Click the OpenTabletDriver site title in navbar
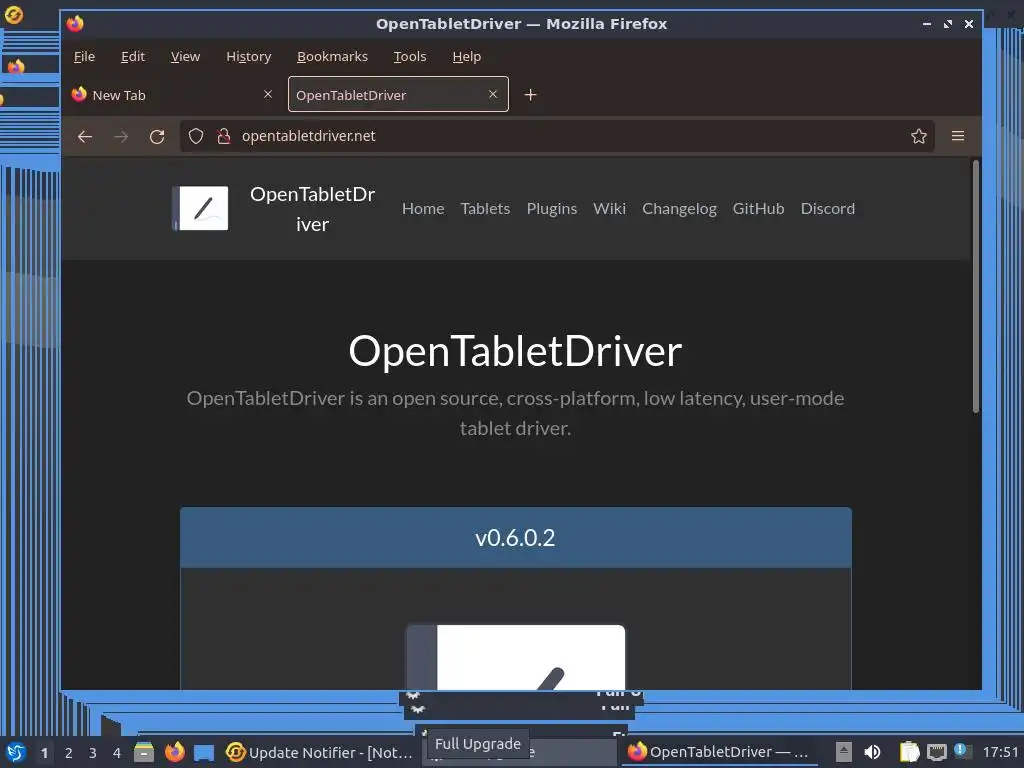Screen dimensions: 1024x768 click(x=313, y=209)
